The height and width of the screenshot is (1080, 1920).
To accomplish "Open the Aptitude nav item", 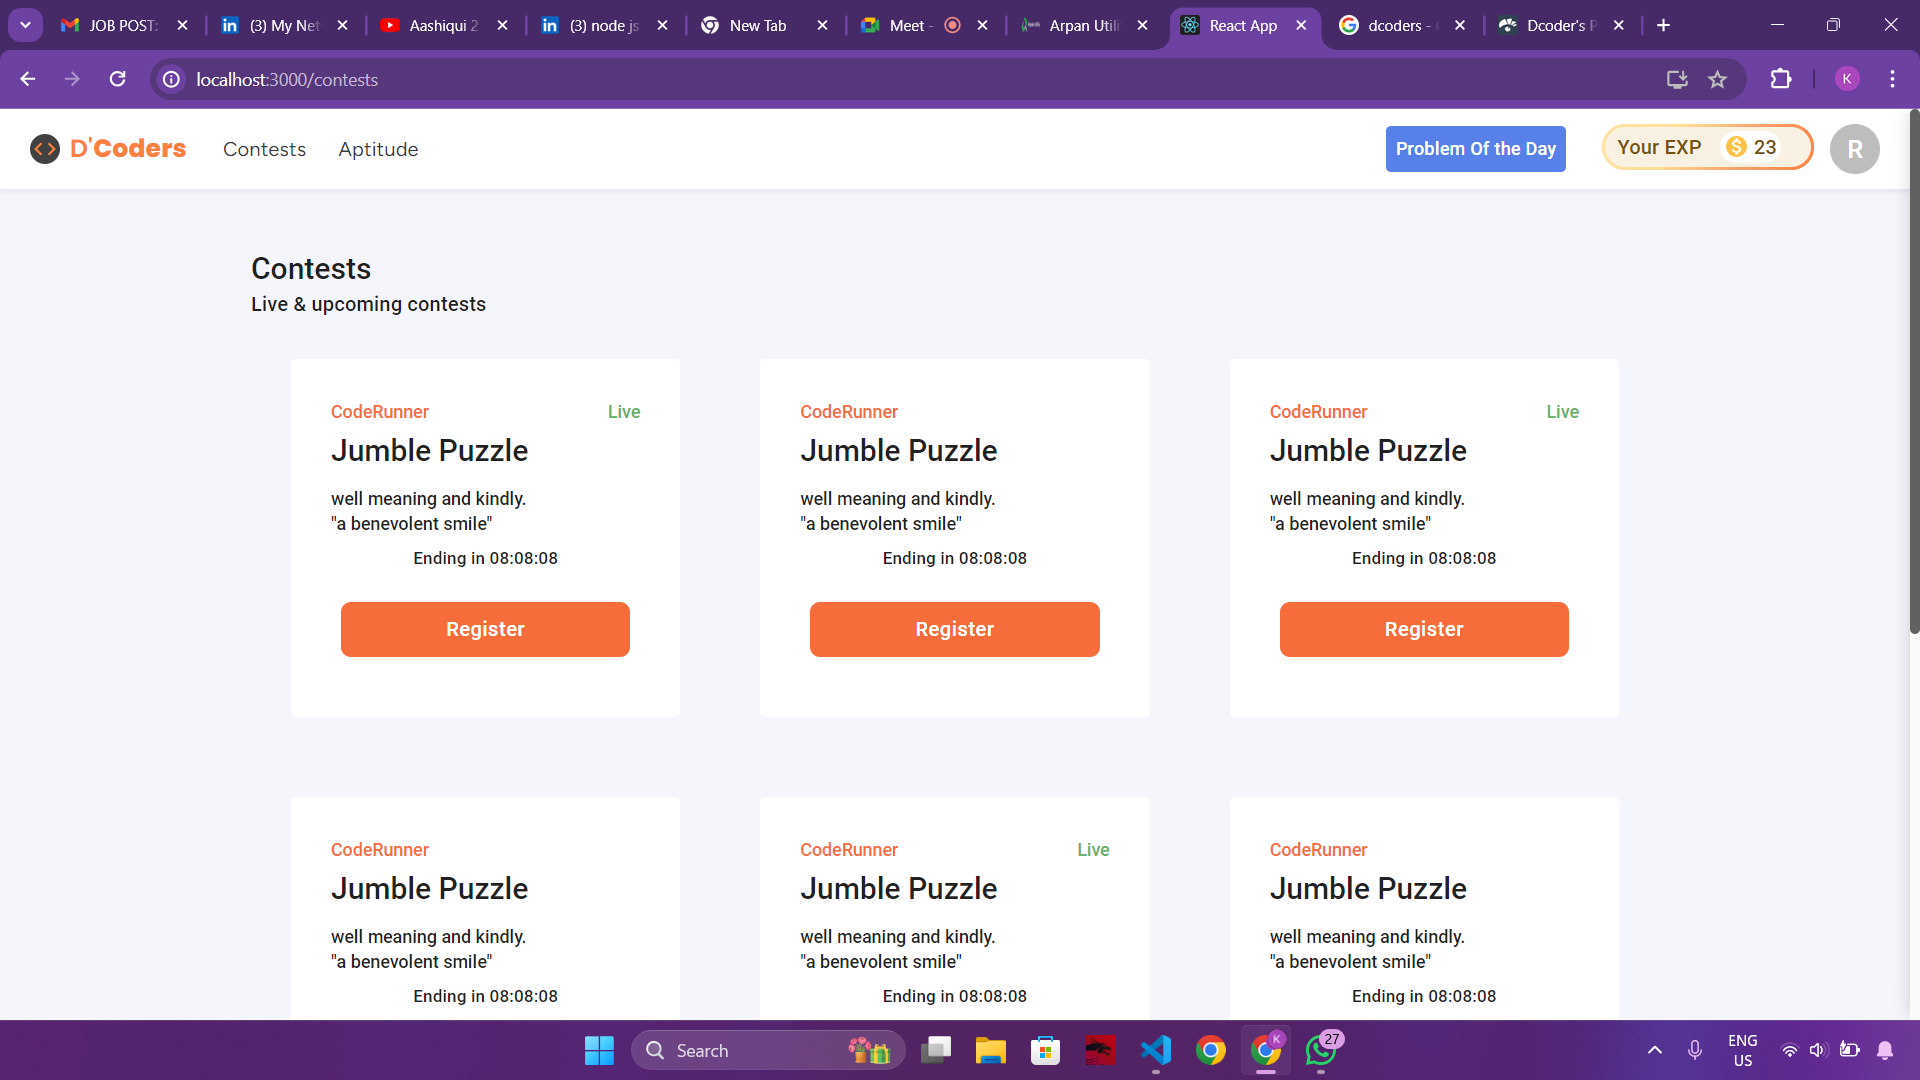I will [378, 149].
